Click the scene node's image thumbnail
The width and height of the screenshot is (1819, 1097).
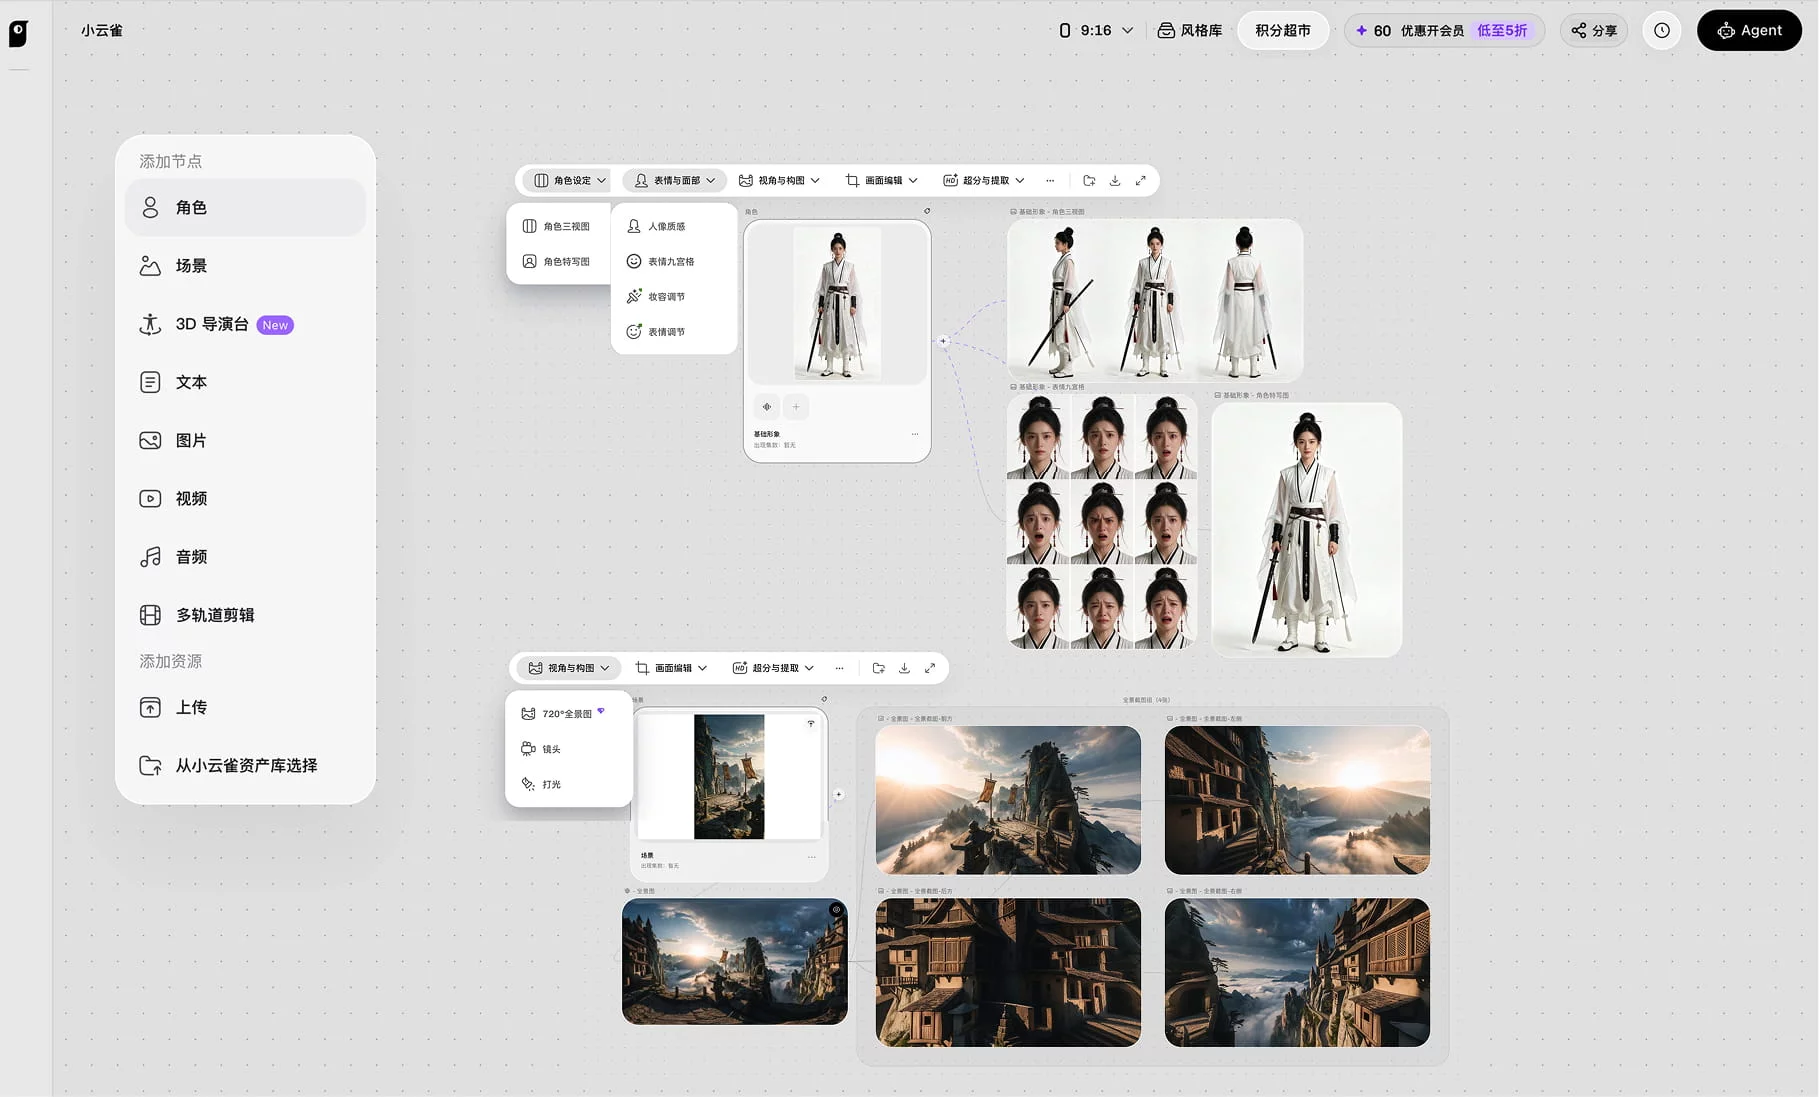click(729, 776)
